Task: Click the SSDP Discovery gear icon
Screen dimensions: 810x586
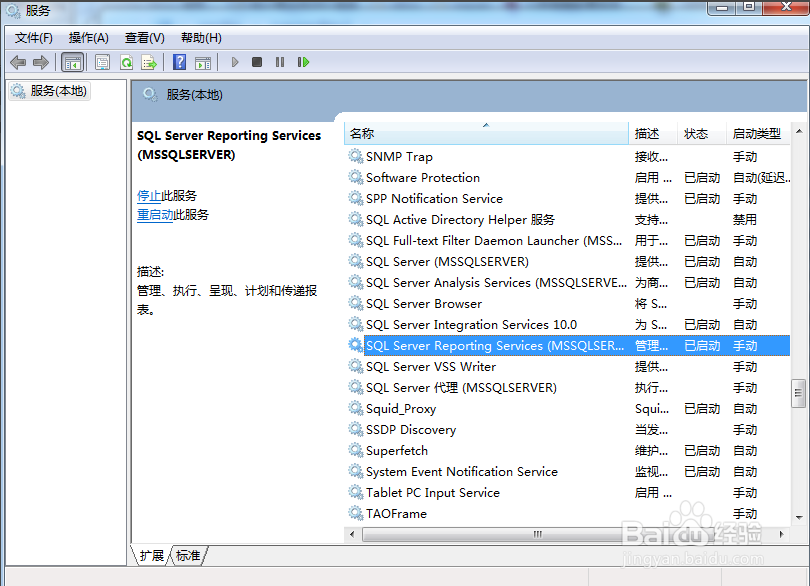Action: coord(355,429)
